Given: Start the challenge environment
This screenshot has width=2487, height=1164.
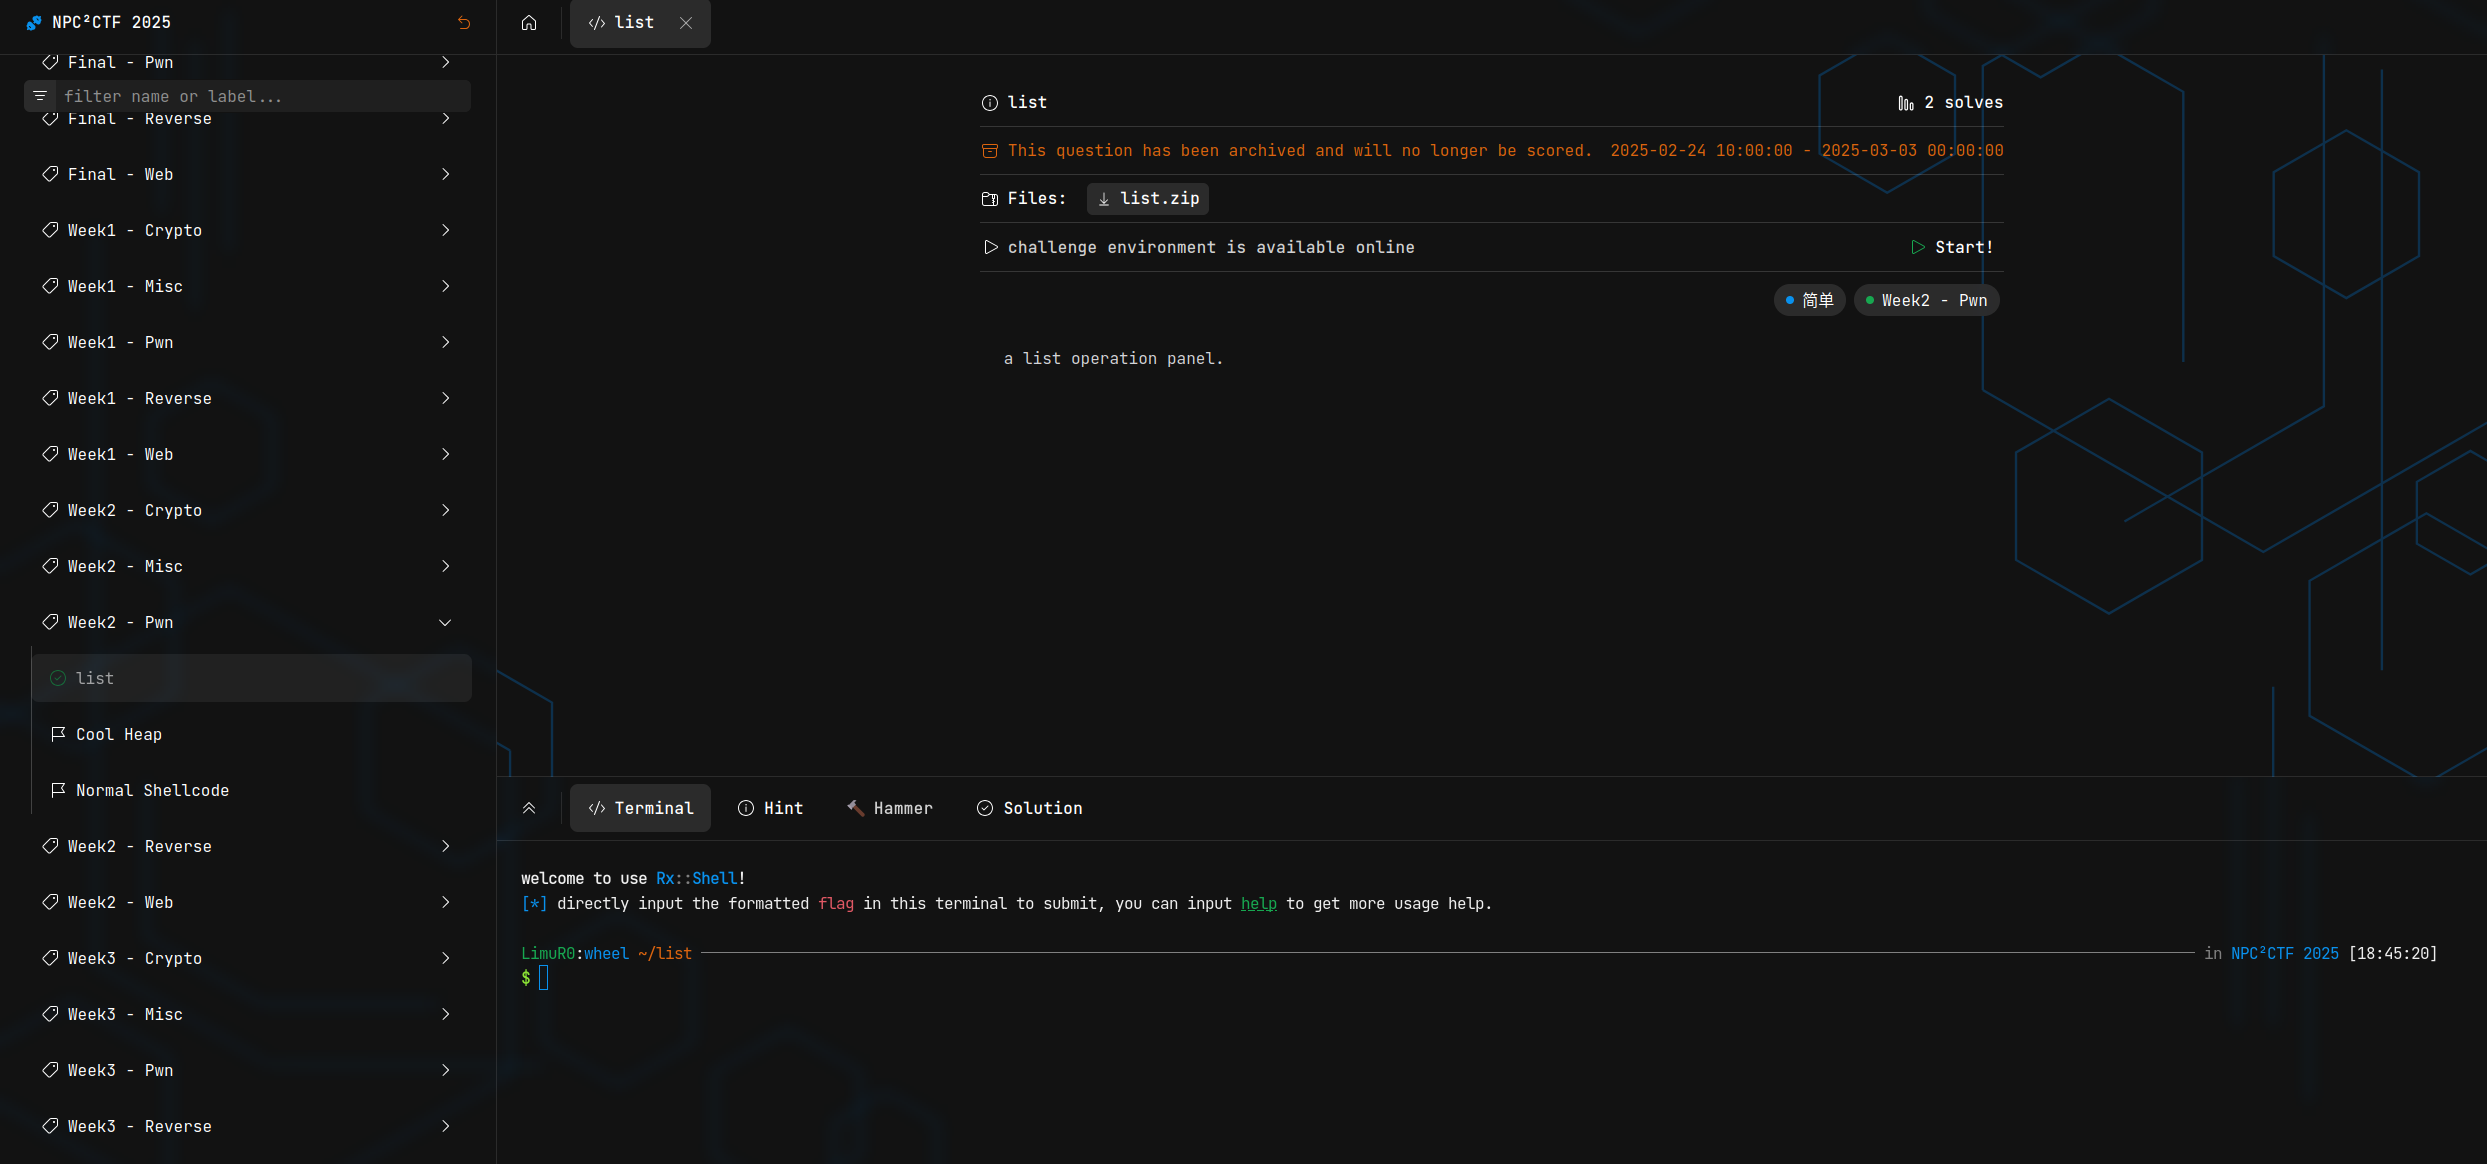Looking at the screenshot, I should tap(1952, 247).
